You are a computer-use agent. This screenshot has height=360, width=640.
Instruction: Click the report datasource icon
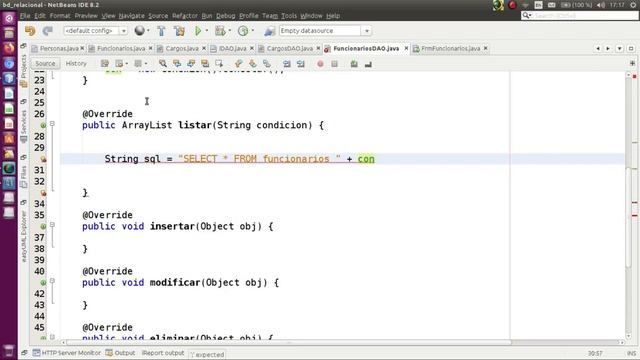(269, 31)
